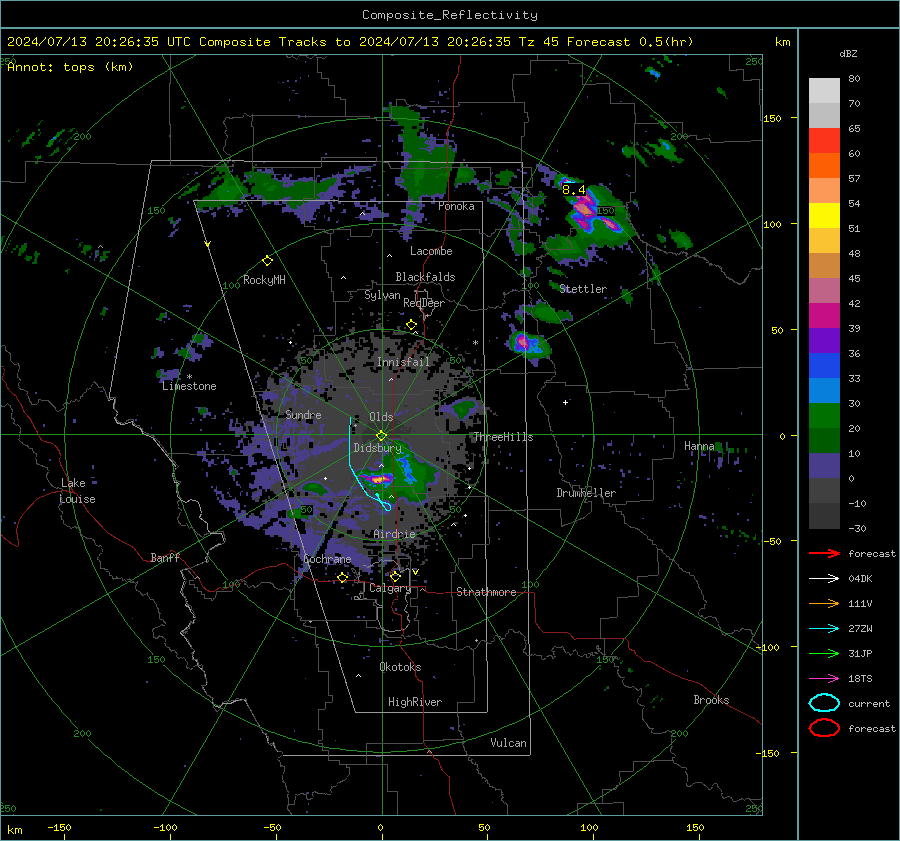Click the Composite_Reflectivity window title
The width and height of the screenshot is (900, 841).
[x=449, y=15]
